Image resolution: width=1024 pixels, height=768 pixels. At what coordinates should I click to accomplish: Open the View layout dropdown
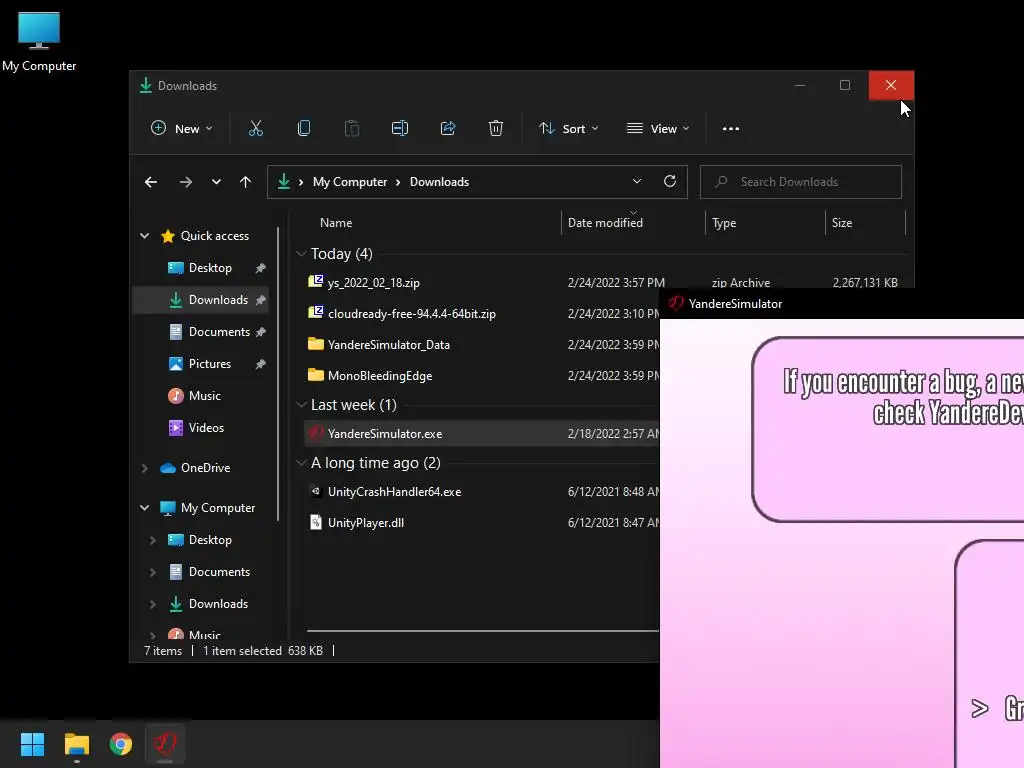[658, 129]
